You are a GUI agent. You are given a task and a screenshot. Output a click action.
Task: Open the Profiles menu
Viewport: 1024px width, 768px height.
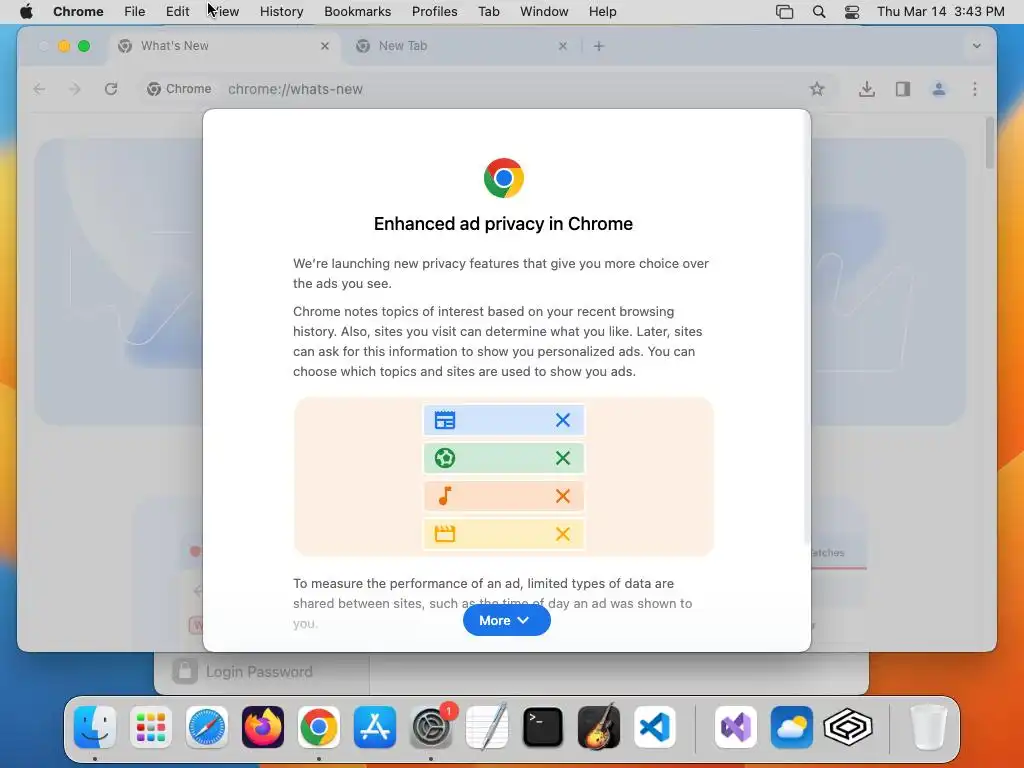434,12
